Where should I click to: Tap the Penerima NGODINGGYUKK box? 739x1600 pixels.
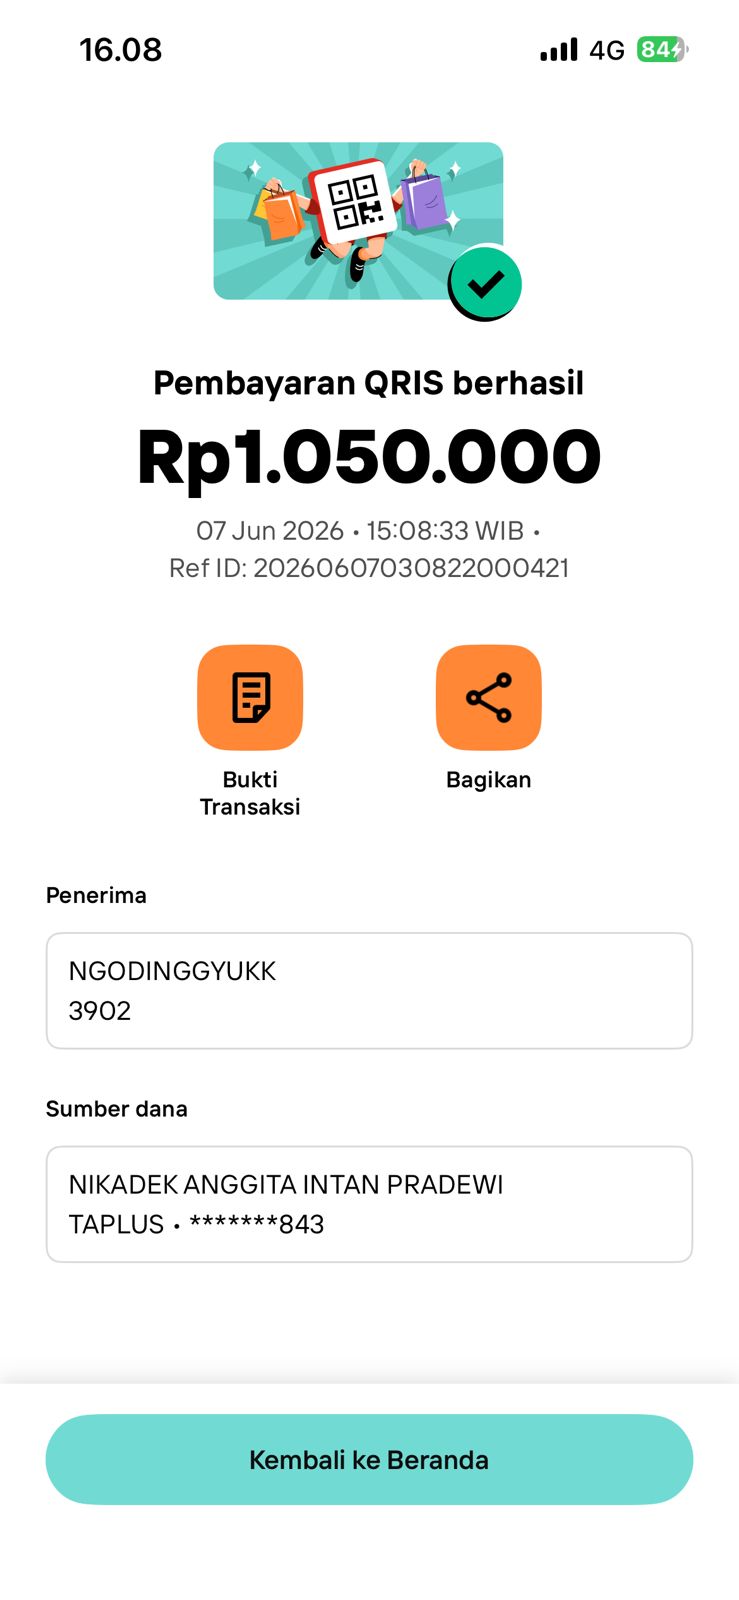point(369,991)
